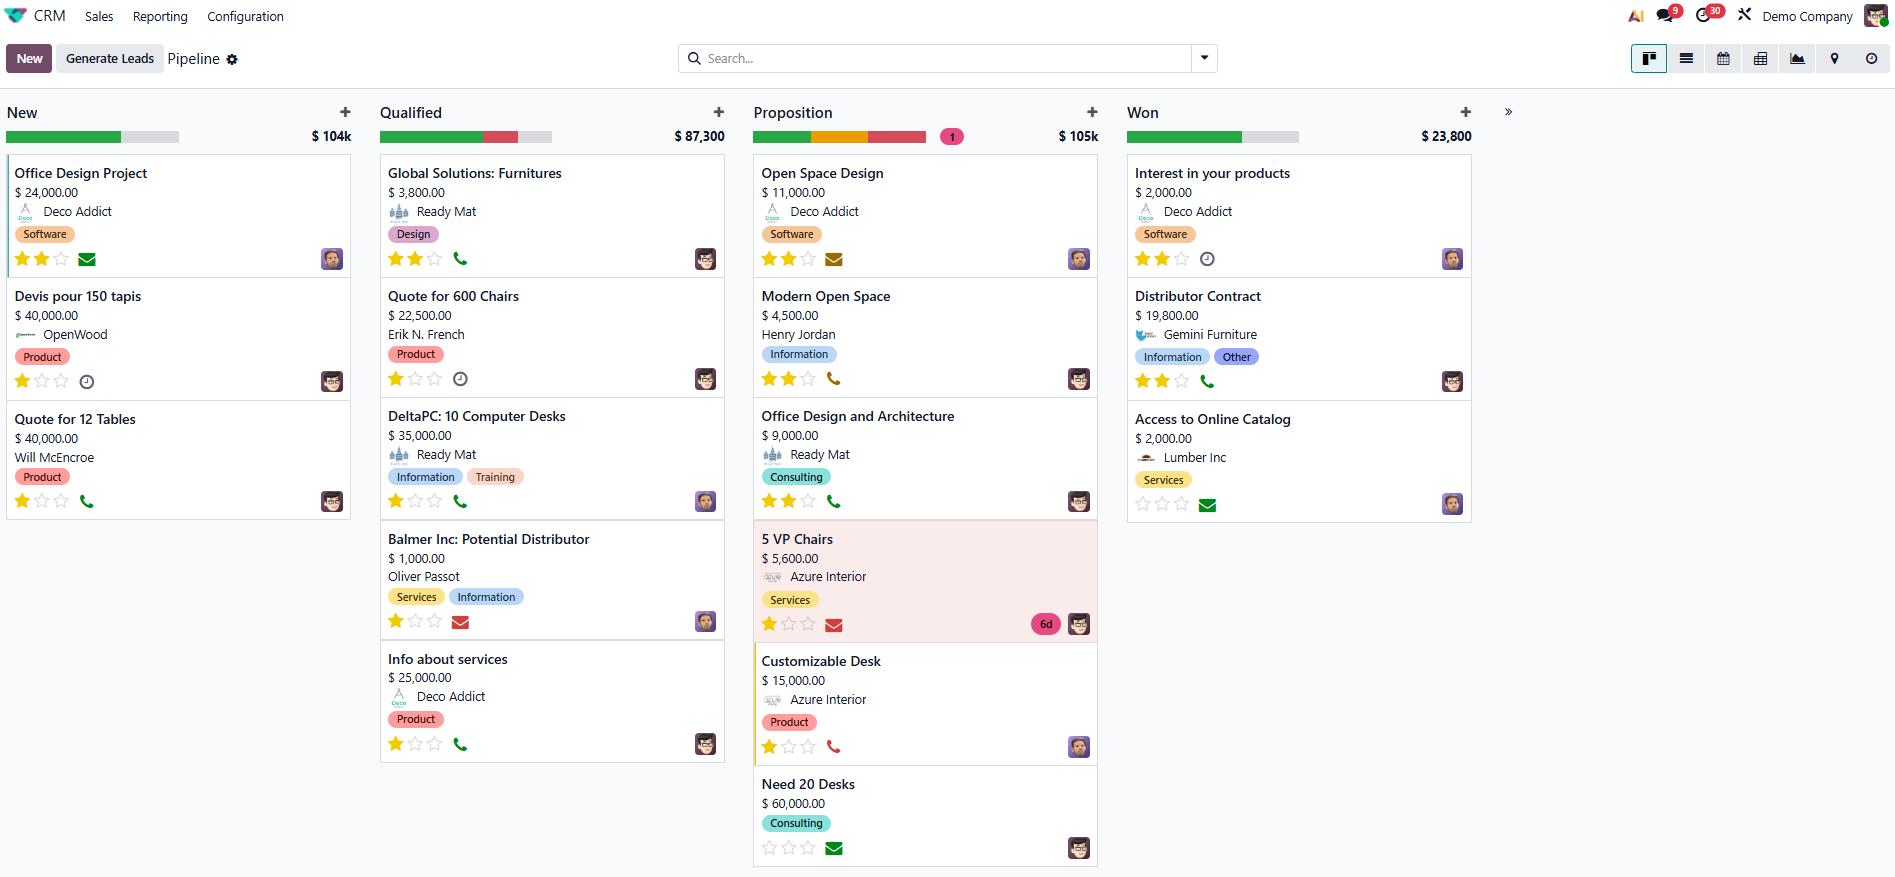Open the map view
Viewport: 1895px width, 877px height.
(1834, 59)
